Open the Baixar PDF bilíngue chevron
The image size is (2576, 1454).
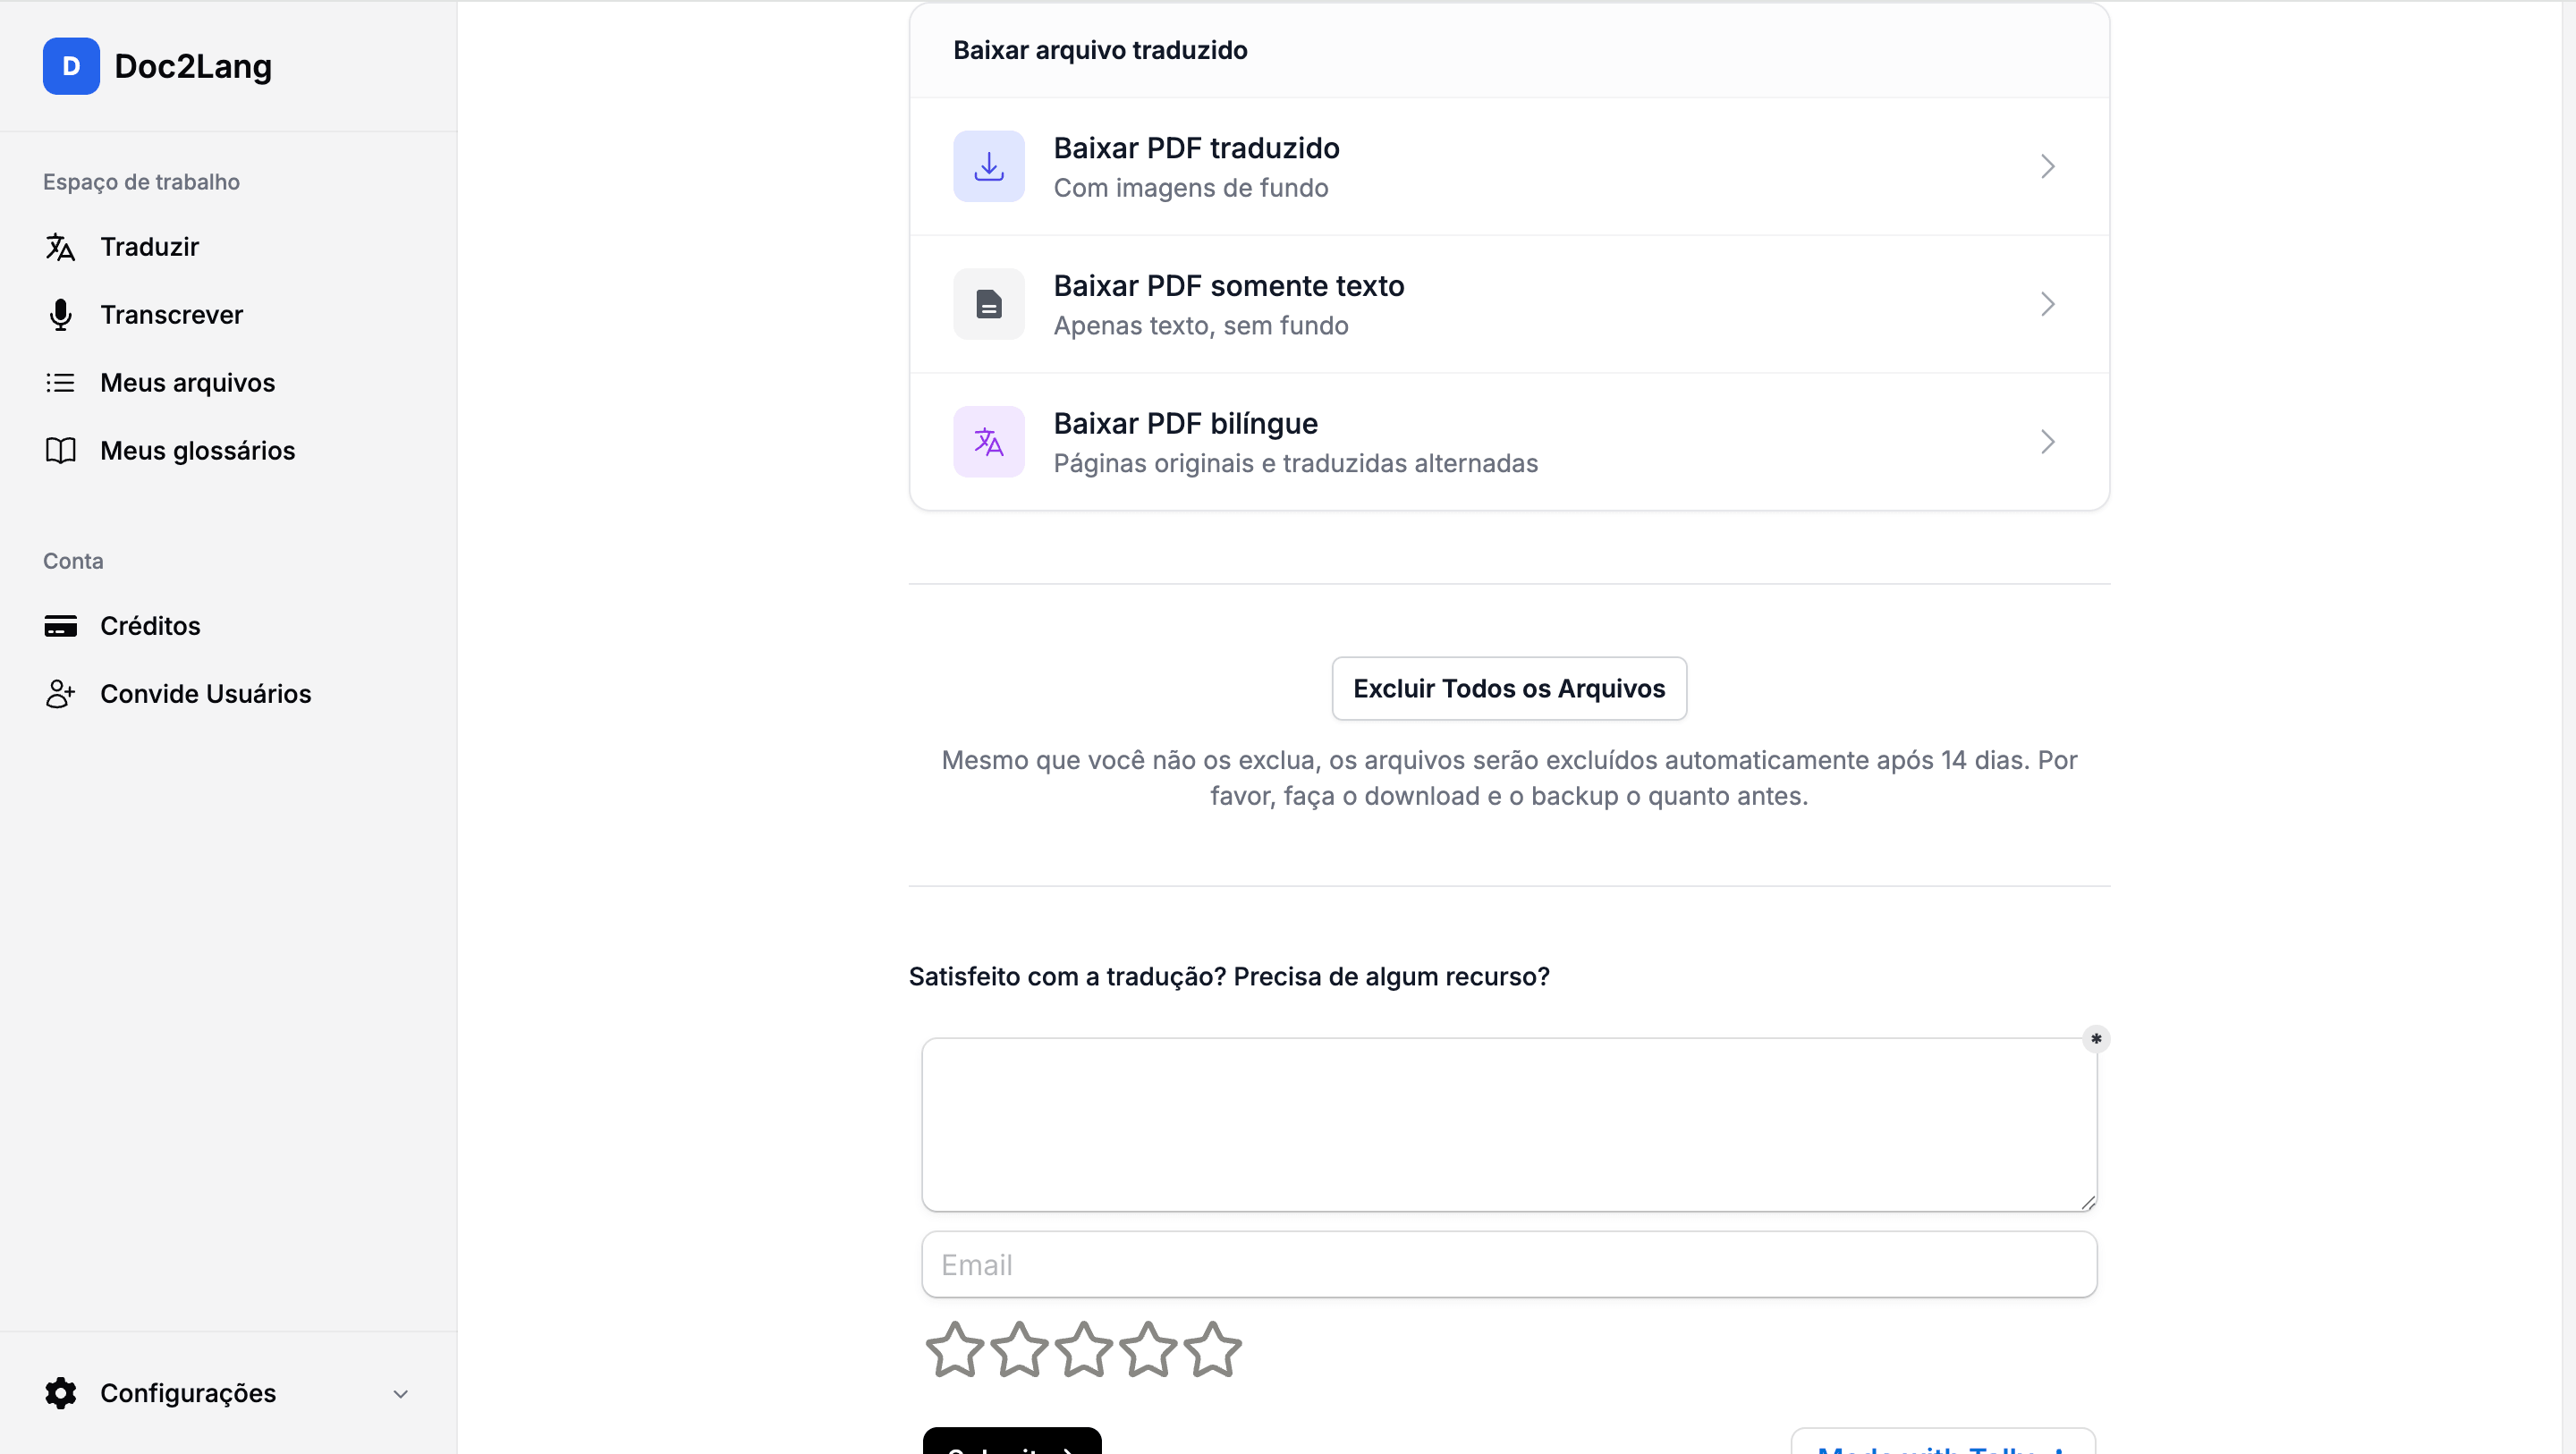[2047, 442]
